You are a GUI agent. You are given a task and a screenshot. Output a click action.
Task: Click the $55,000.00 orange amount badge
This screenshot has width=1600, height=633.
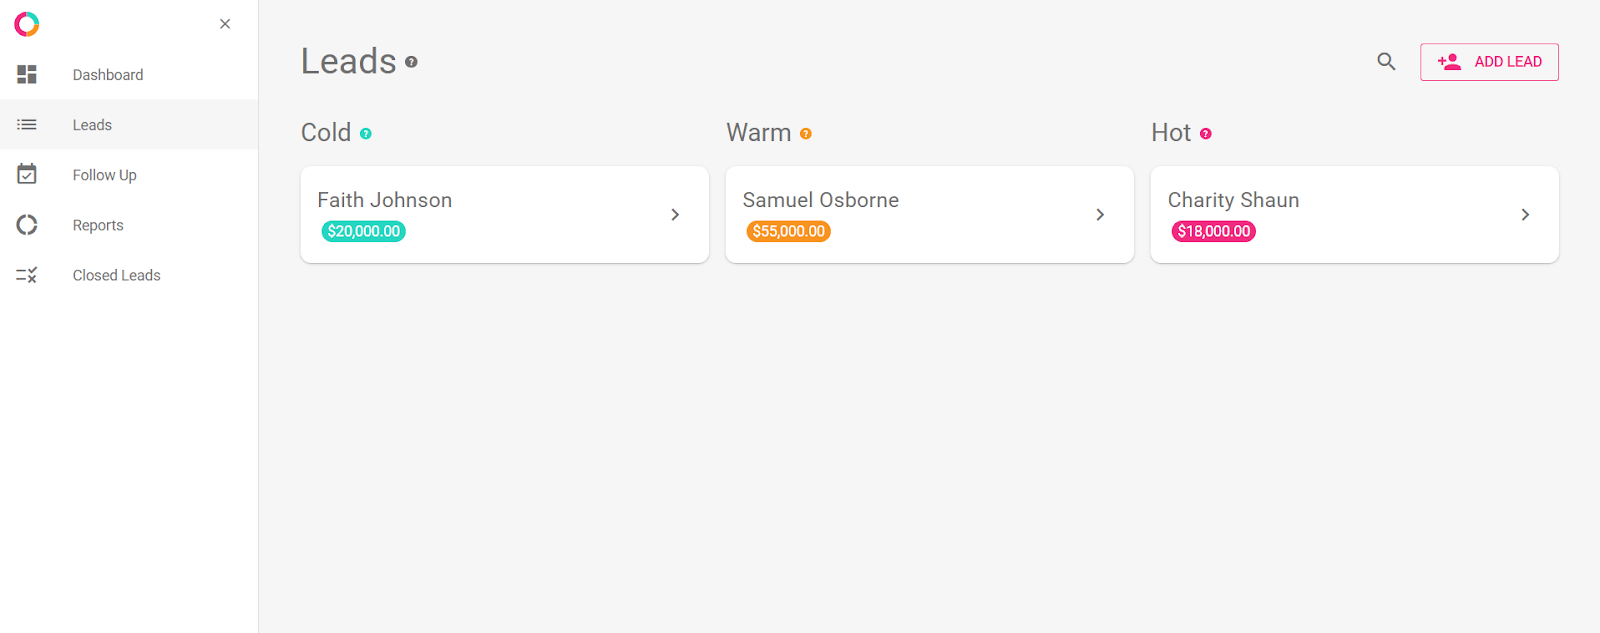[x=789, y=231]
